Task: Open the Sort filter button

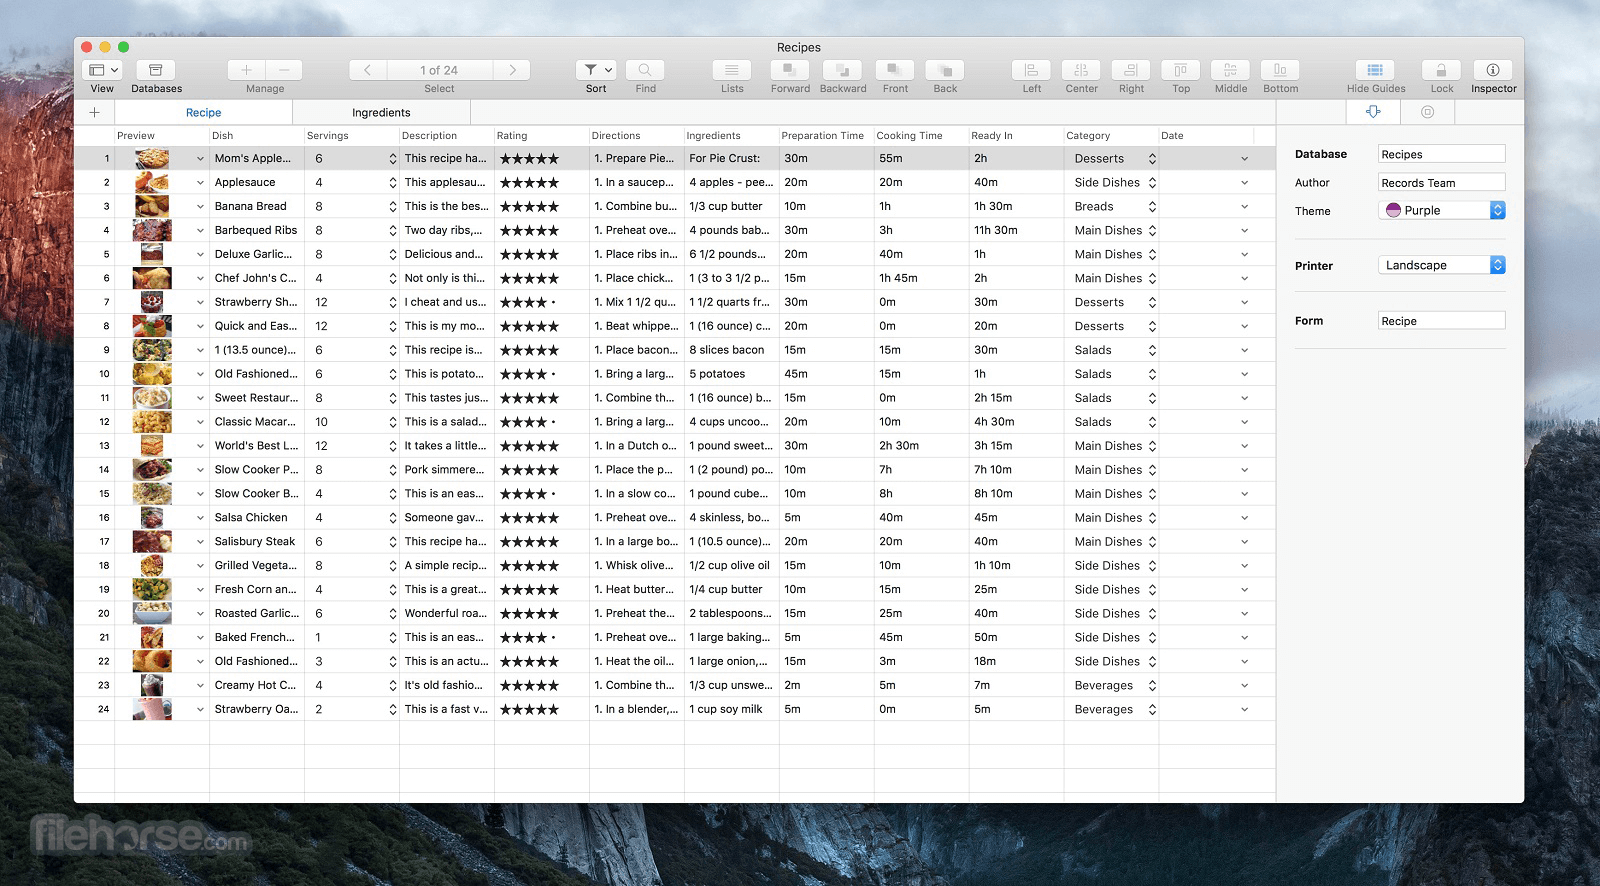Action: 596,70
